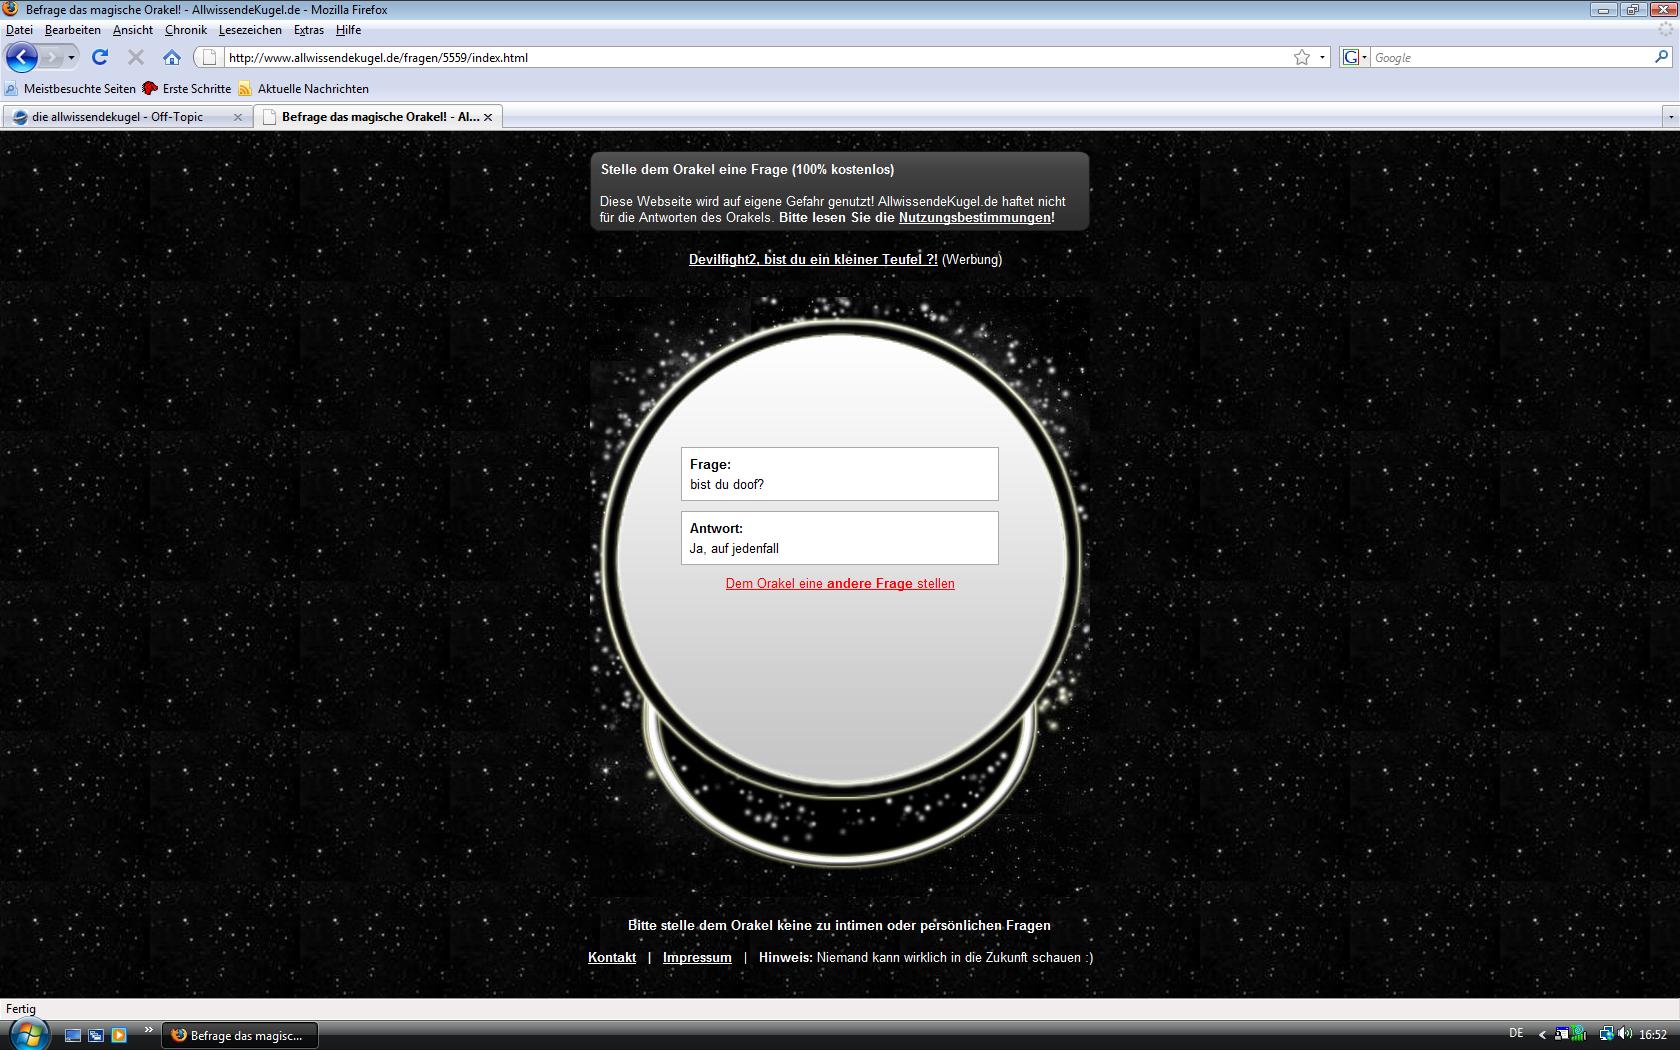Open the Lesezeichen menu
The width and height of the screenshot is (1680, 1050).
coord(249,30)
